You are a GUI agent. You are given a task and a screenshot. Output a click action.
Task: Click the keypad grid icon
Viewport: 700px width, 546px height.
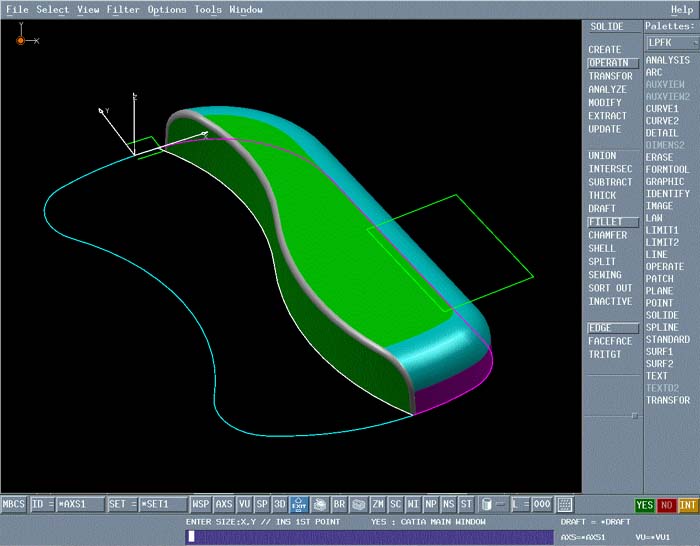[x=565, y=505]
